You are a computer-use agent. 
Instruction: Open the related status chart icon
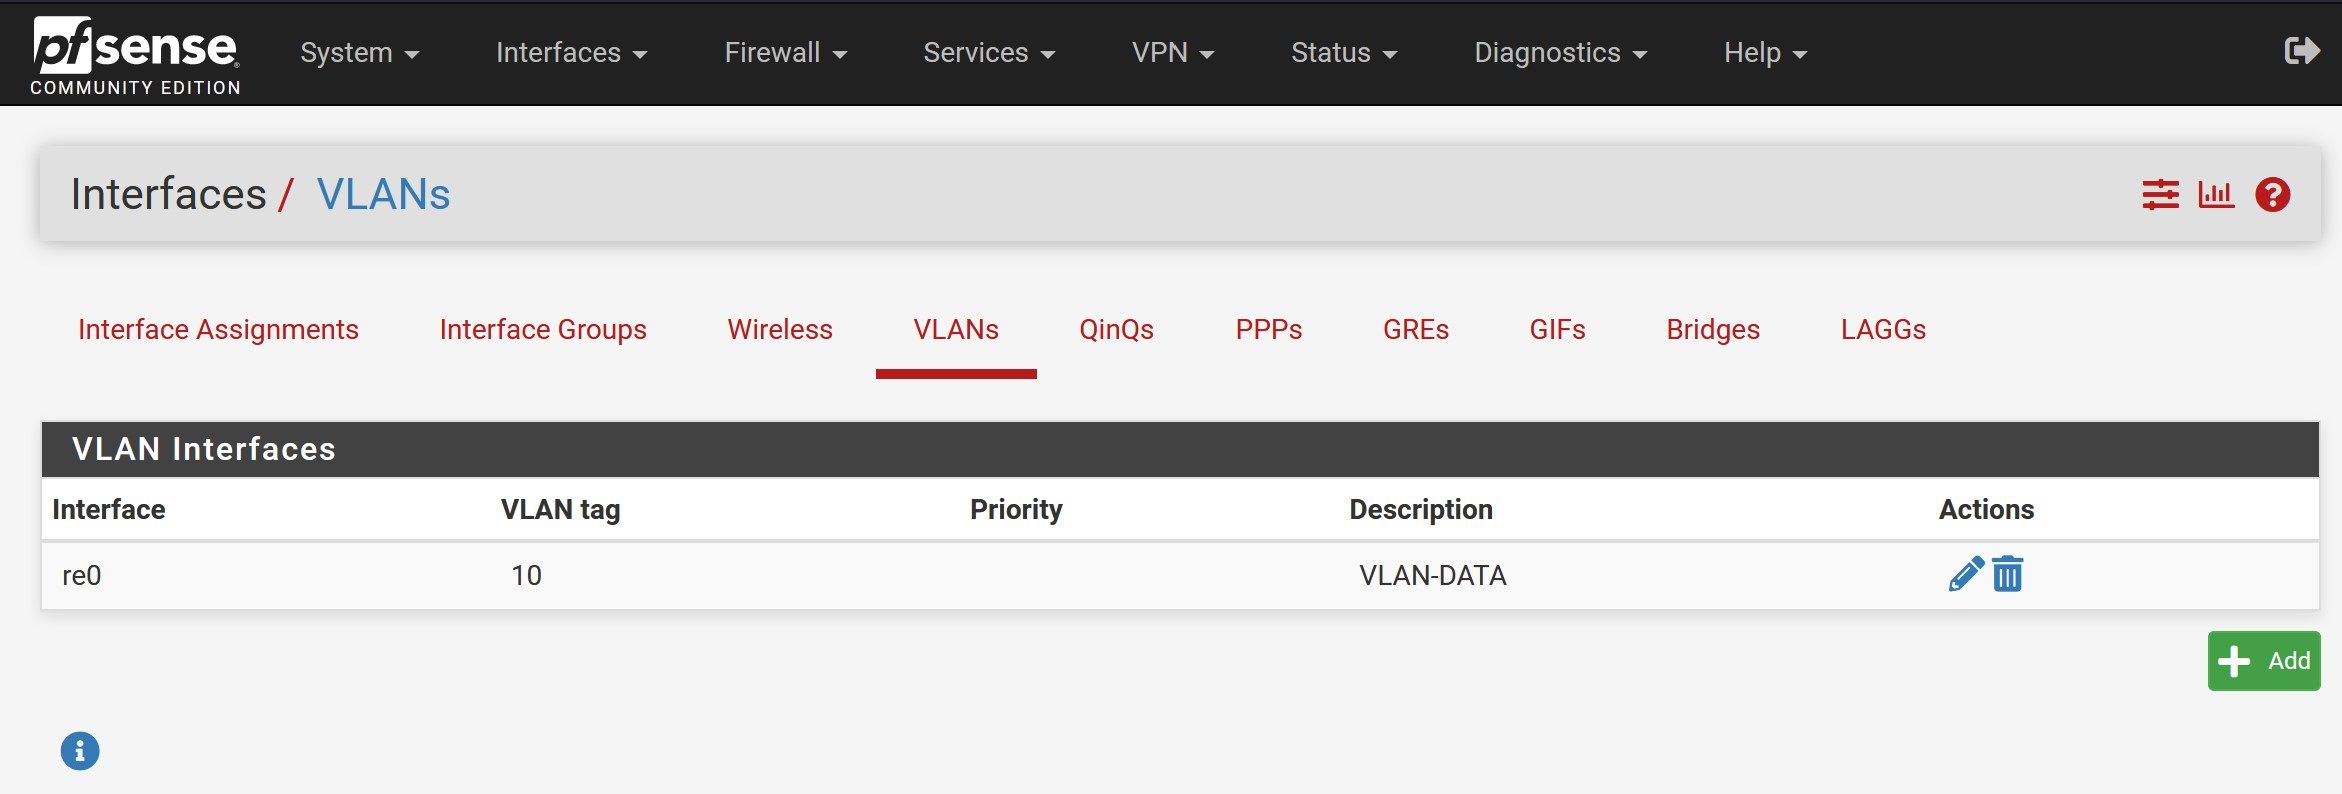[x=2216, y=194]
